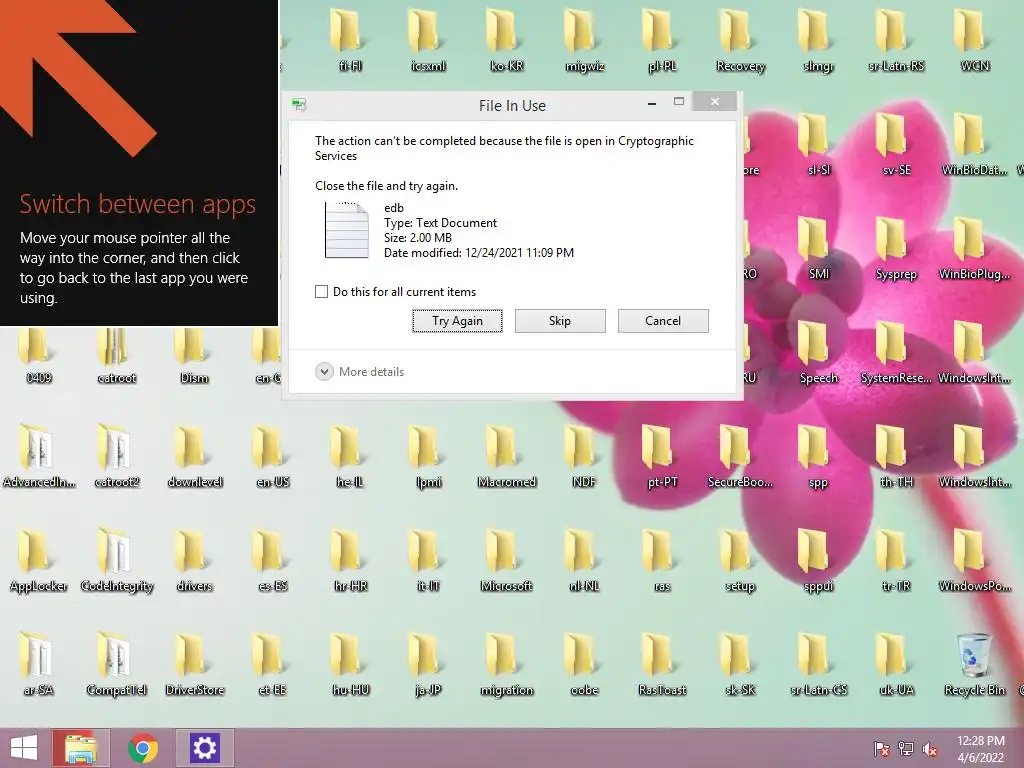Select the catroot2 folder
1024x768 pixels.
(x=116, y=456)
